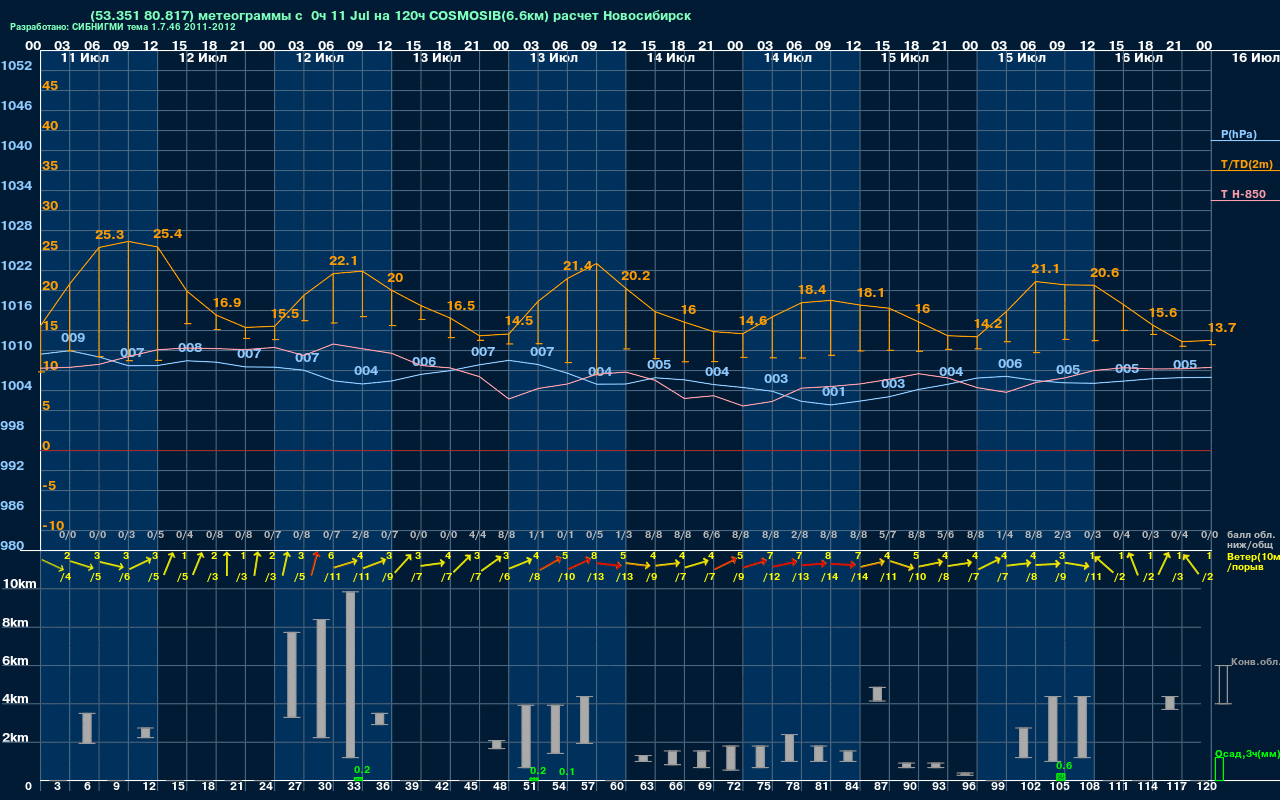Click the temperature value 14.2
The image size is (1280, 800).
[988, 324]
